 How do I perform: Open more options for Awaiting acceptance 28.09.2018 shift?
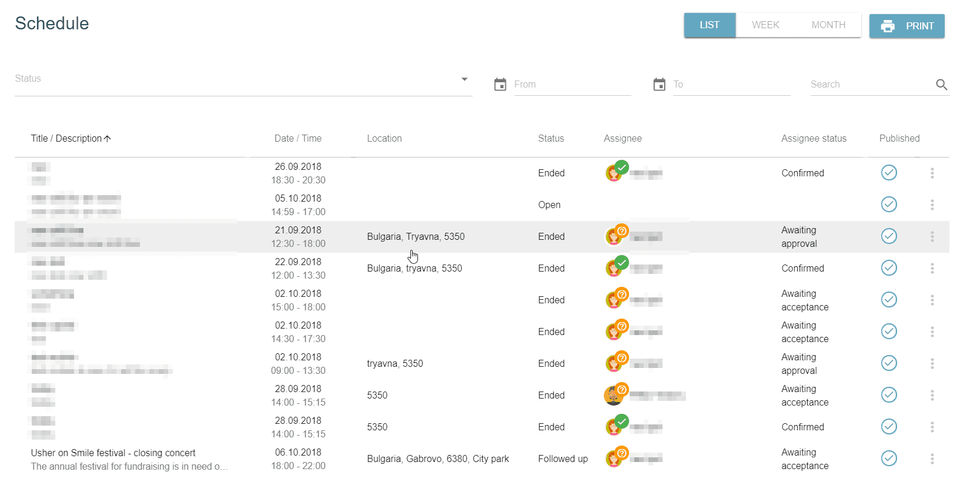click(x=932, y=396)
